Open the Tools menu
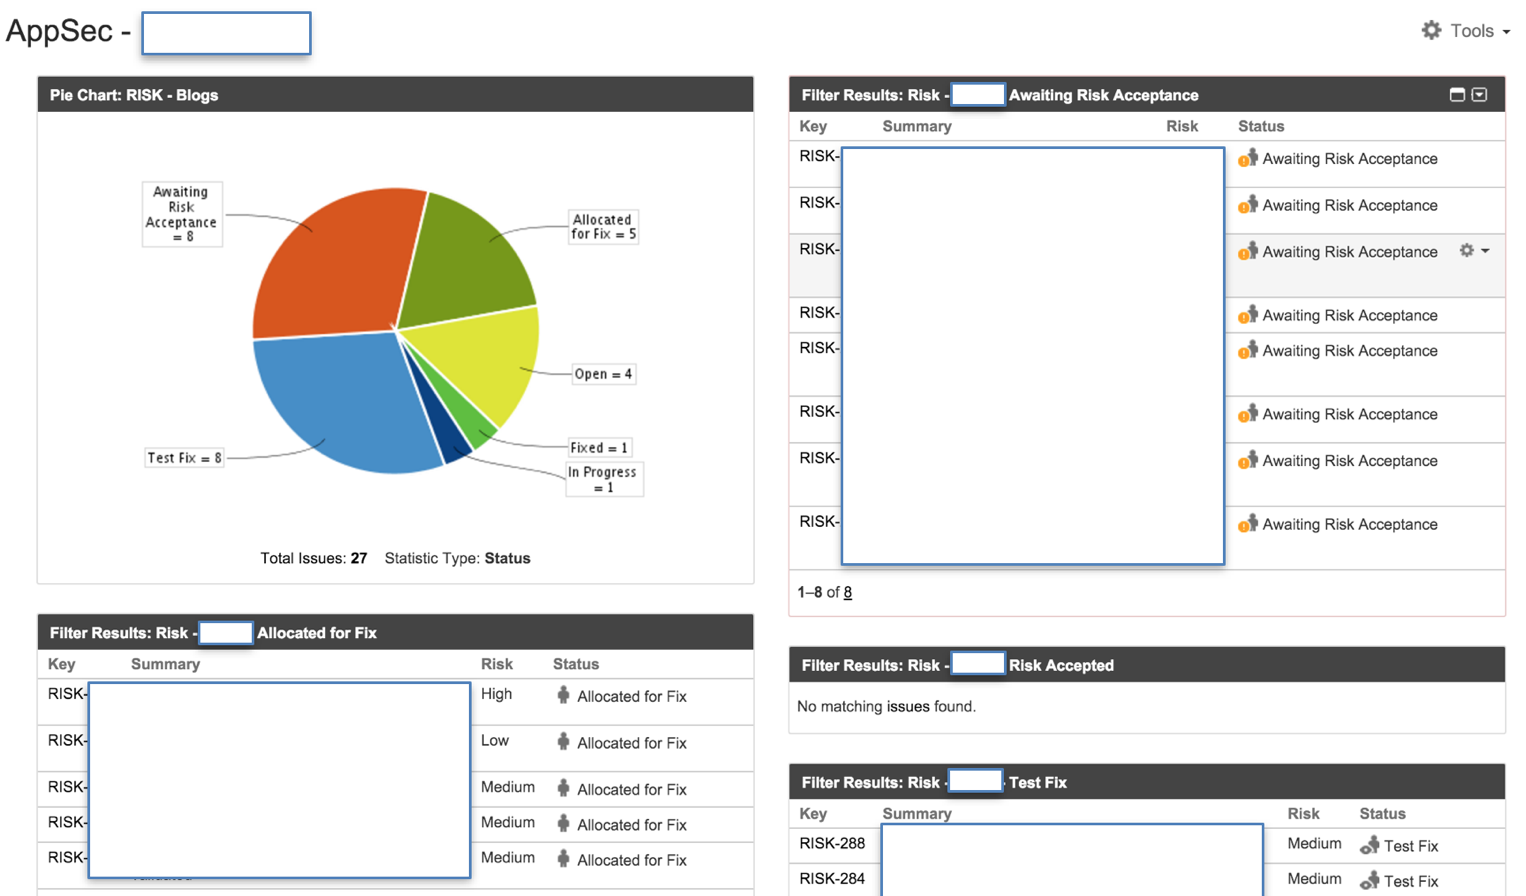Viewport: 1526px width, 896px height. (x=1471, y=30)
